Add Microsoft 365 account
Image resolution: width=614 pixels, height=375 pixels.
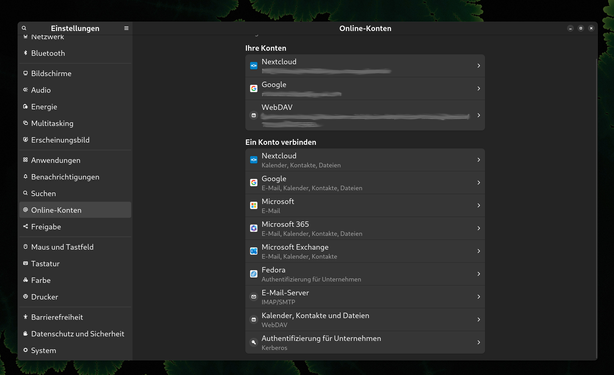365,228
